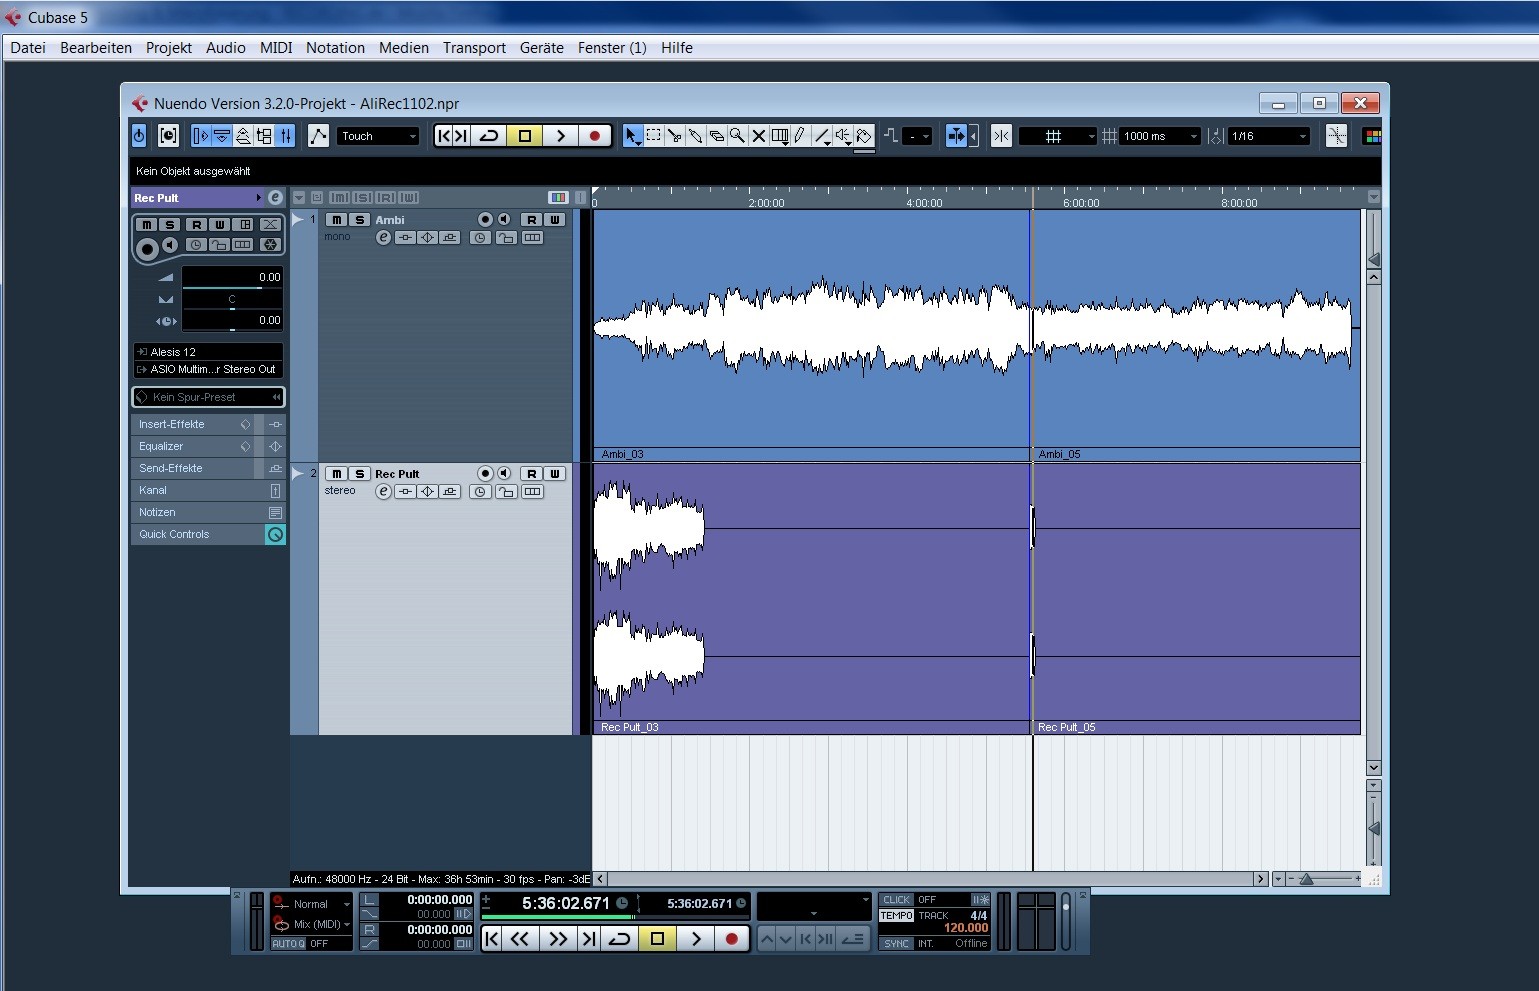Toggle the Snap on/off button
Screen dimensions: 1539x991
1001,136
